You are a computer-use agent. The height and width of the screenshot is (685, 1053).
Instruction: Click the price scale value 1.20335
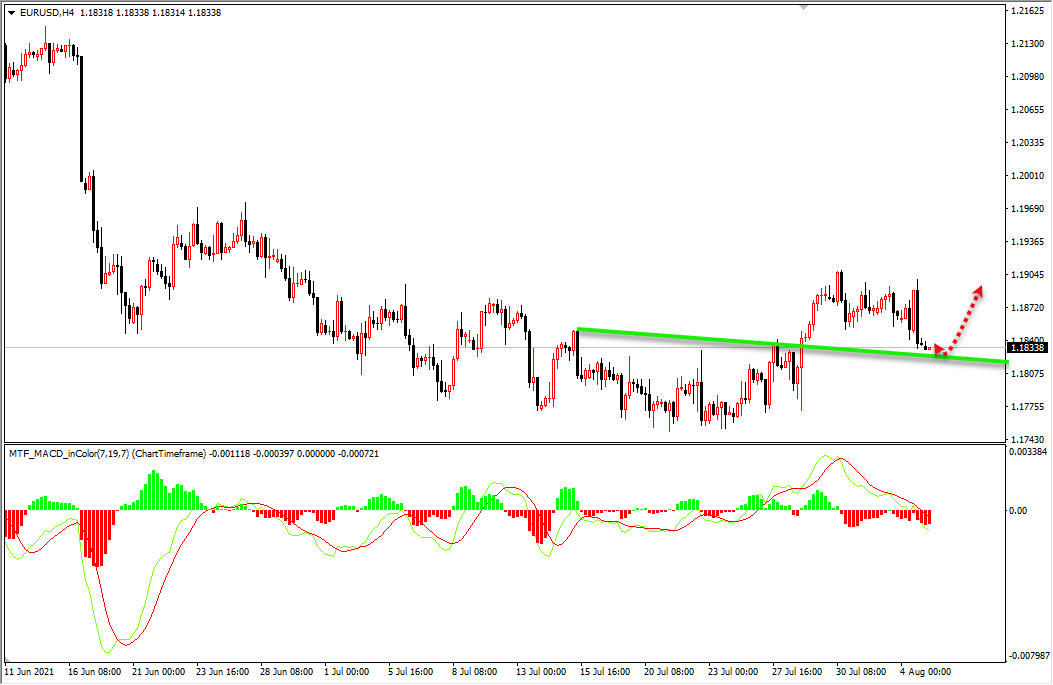[x=1027, y=142]
